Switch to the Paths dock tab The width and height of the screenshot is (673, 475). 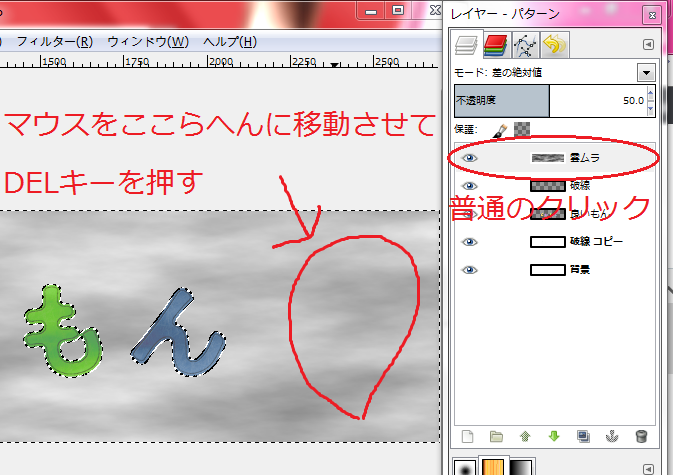[x=525, y=45]
